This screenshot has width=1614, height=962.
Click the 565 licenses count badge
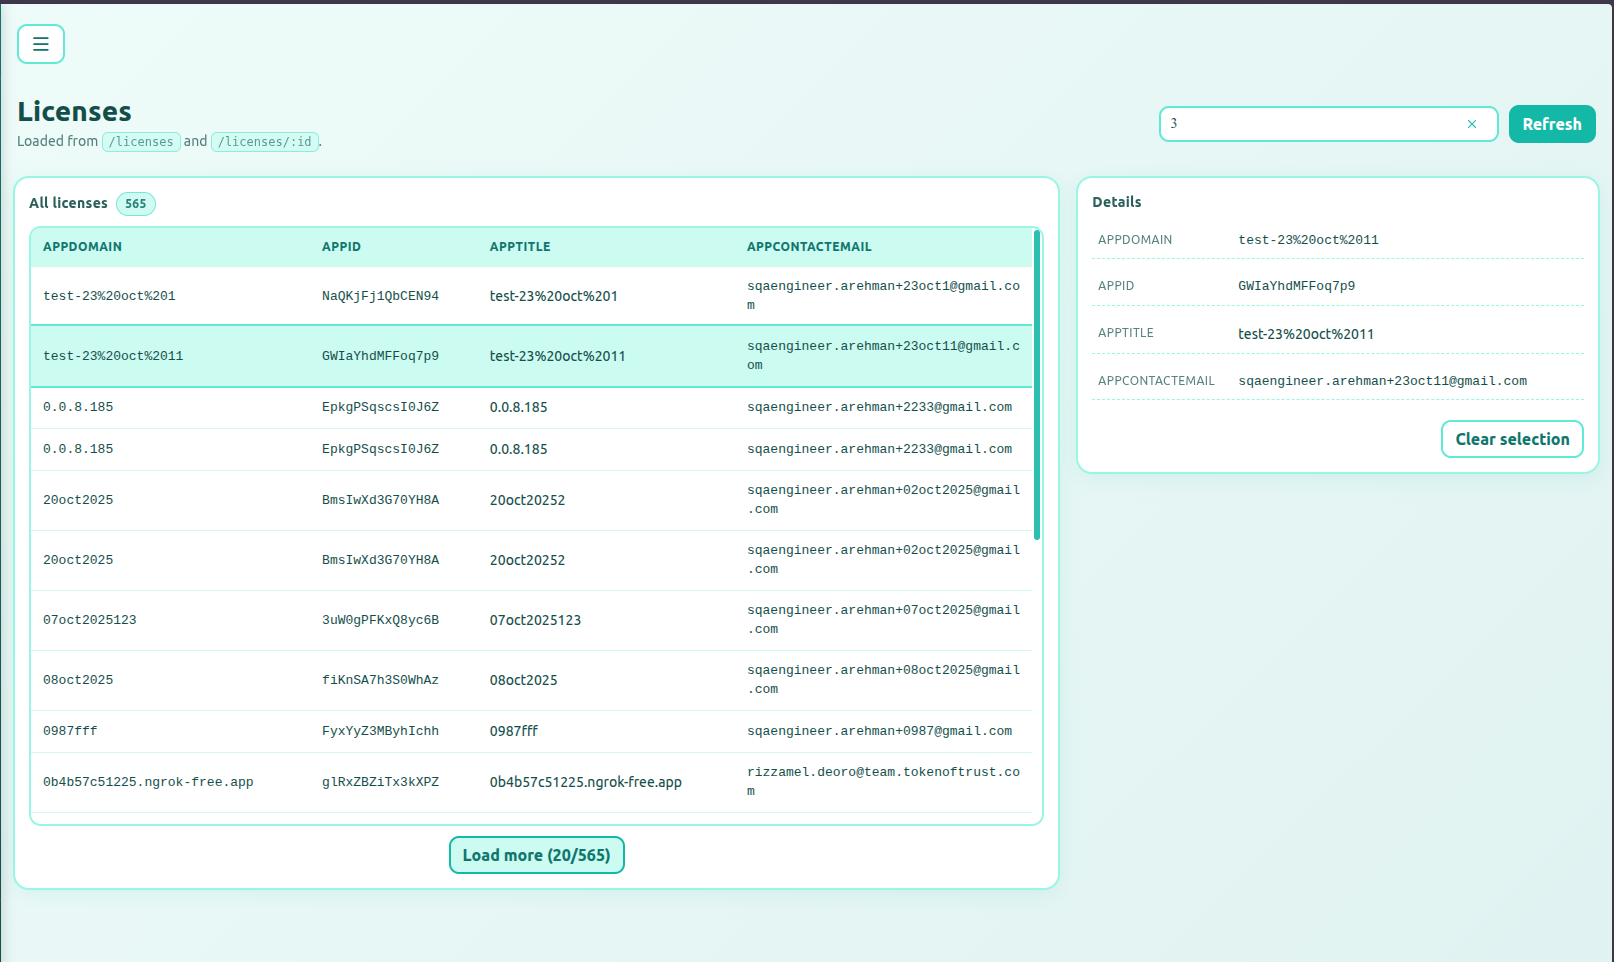(x=136, y=204)
